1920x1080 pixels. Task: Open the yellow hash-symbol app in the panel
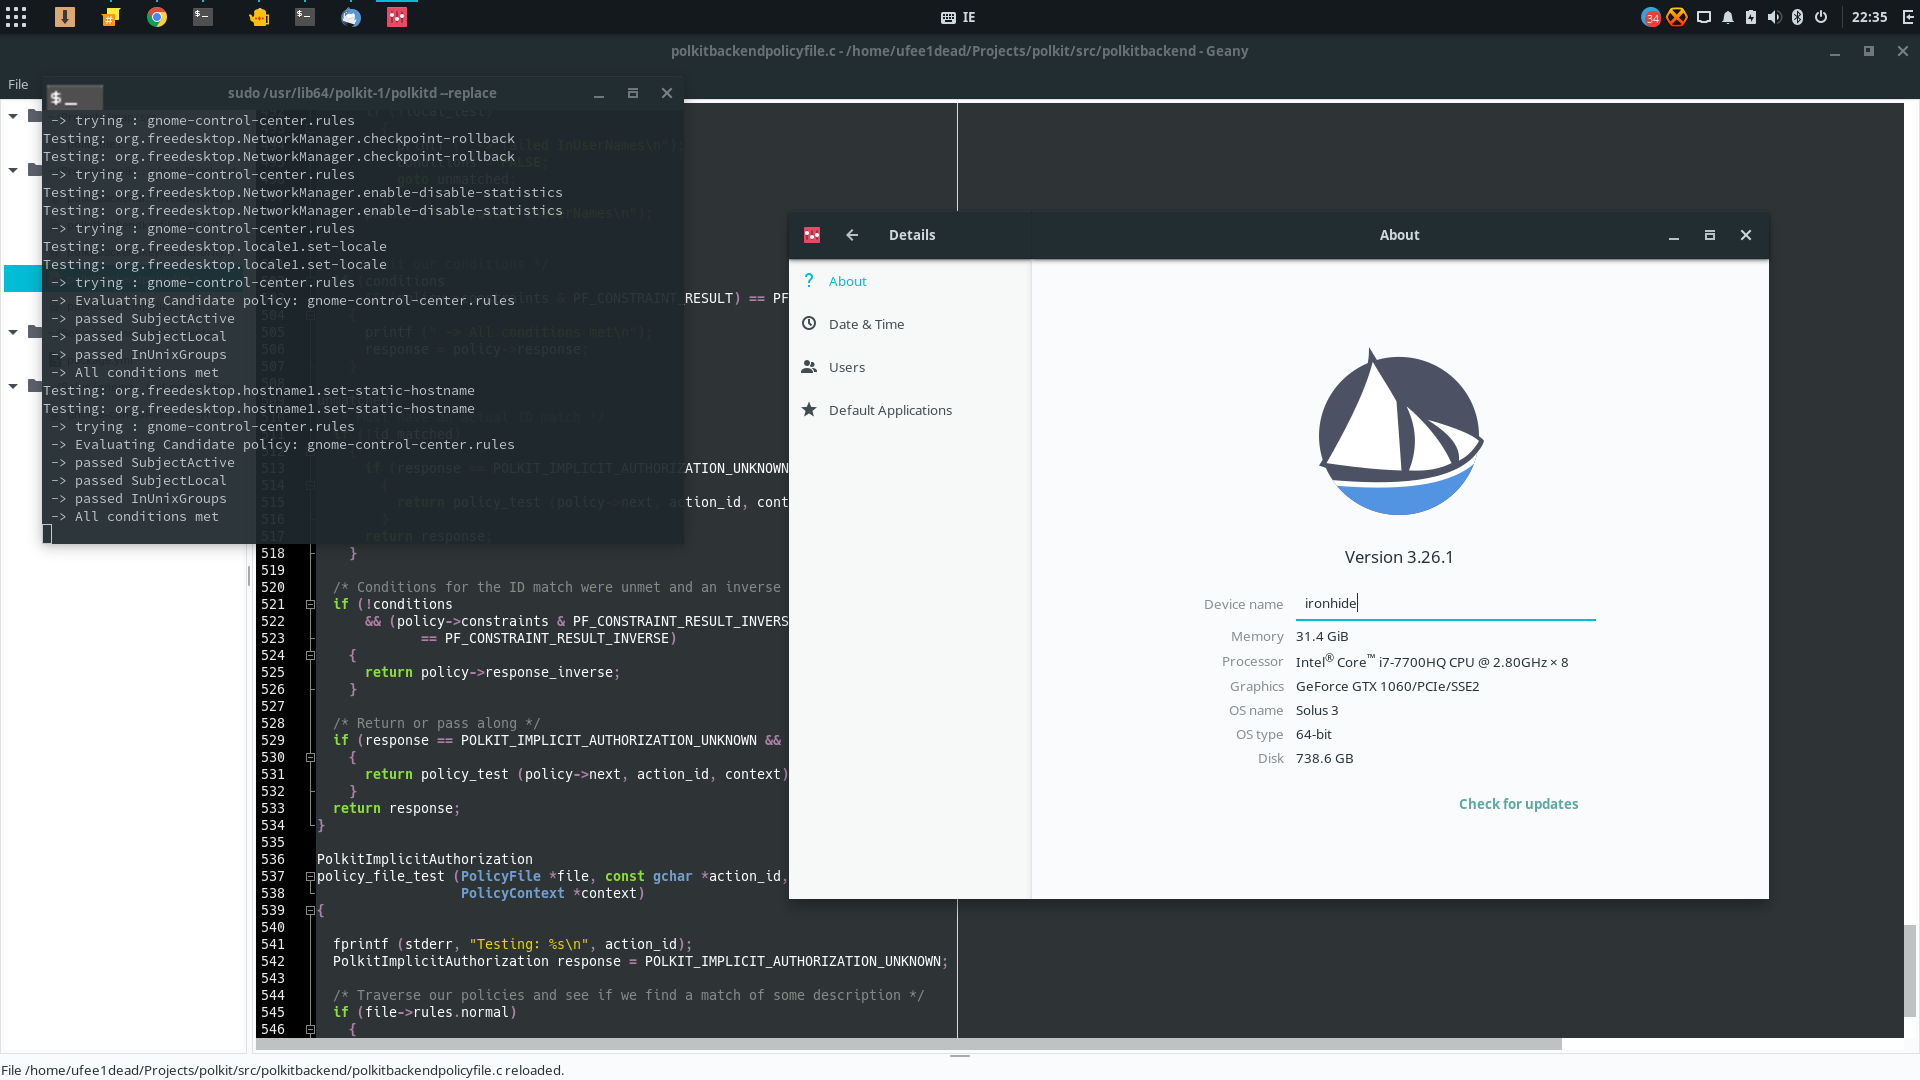[x=111, y=17]
